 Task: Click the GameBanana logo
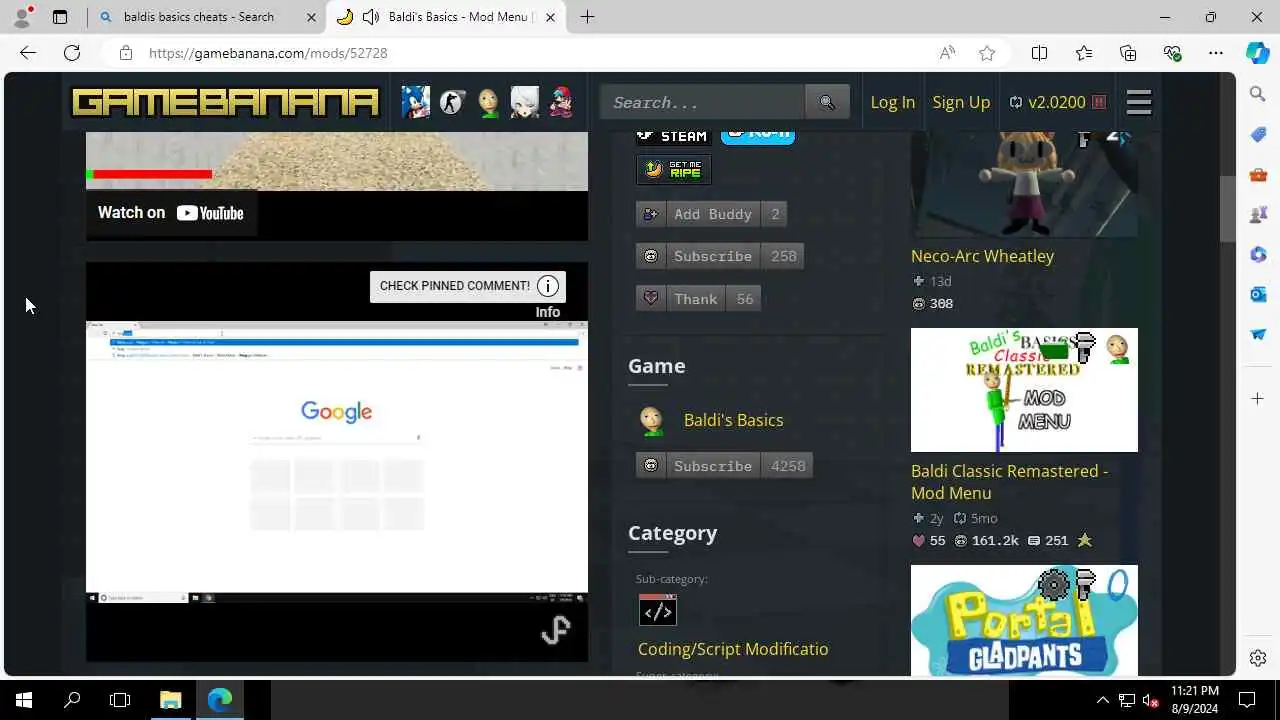pyautogui.click(x=225, y=102)
